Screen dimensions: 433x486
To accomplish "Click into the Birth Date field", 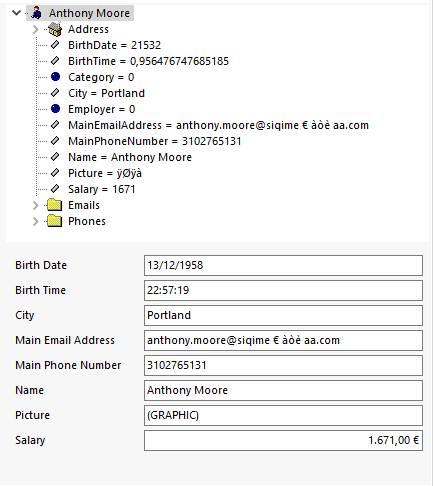I will (x=283, y=265).
